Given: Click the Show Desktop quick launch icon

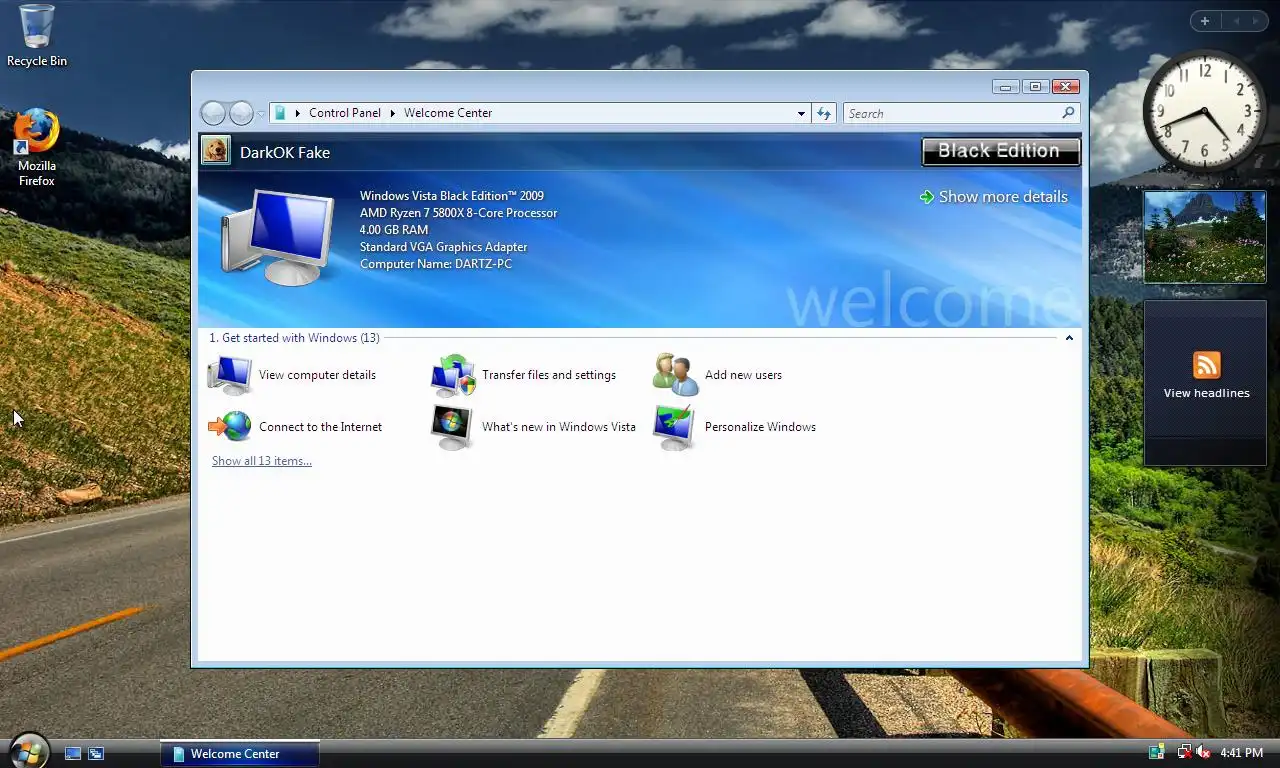Looking at the screenshot, I should pyautogui.click(x=73, y=753).
